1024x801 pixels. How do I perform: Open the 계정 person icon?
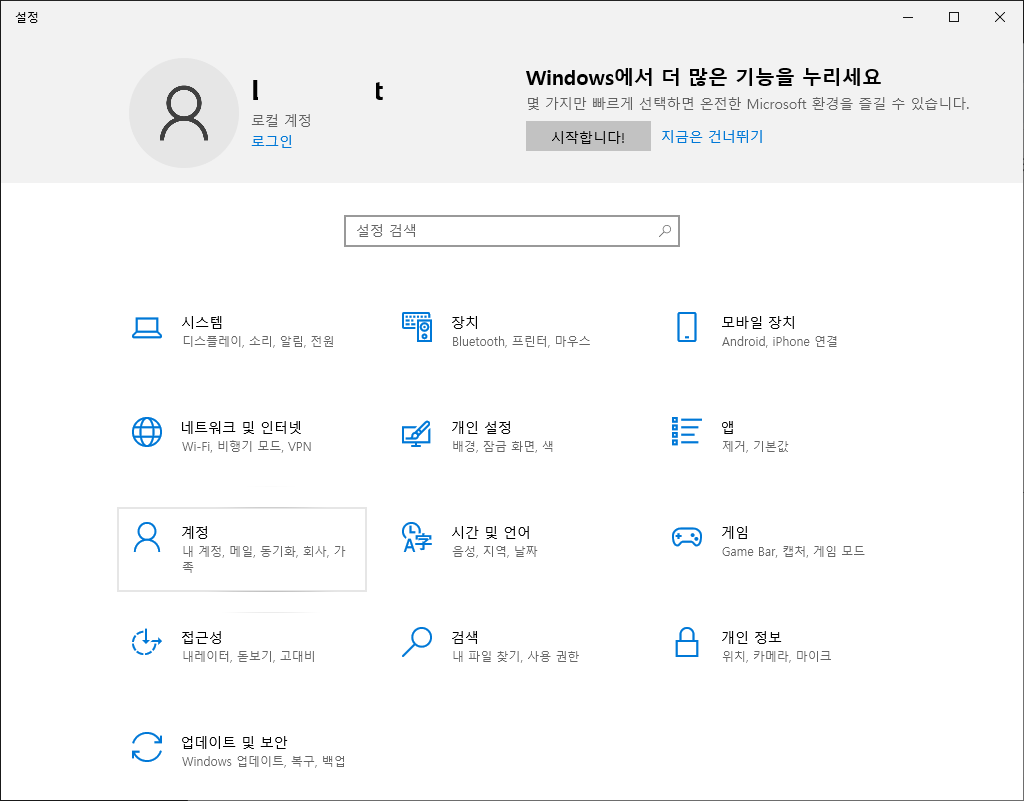click(147, 537)
